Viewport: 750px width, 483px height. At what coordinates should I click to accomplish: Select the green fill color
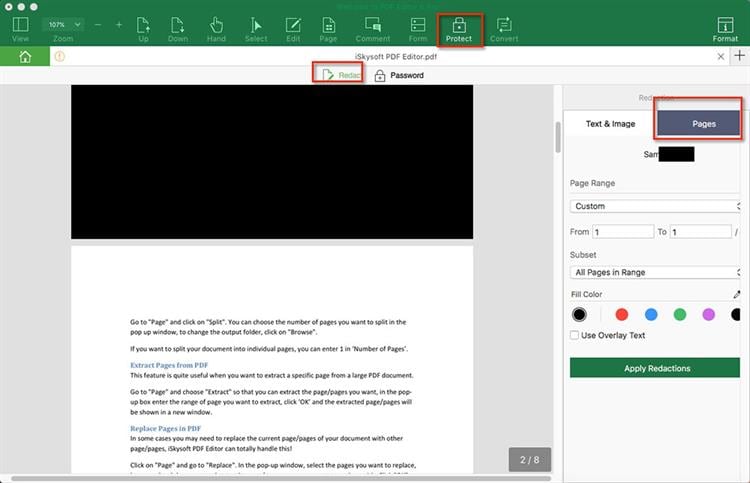pyautogui.click(x=680, y=314)
